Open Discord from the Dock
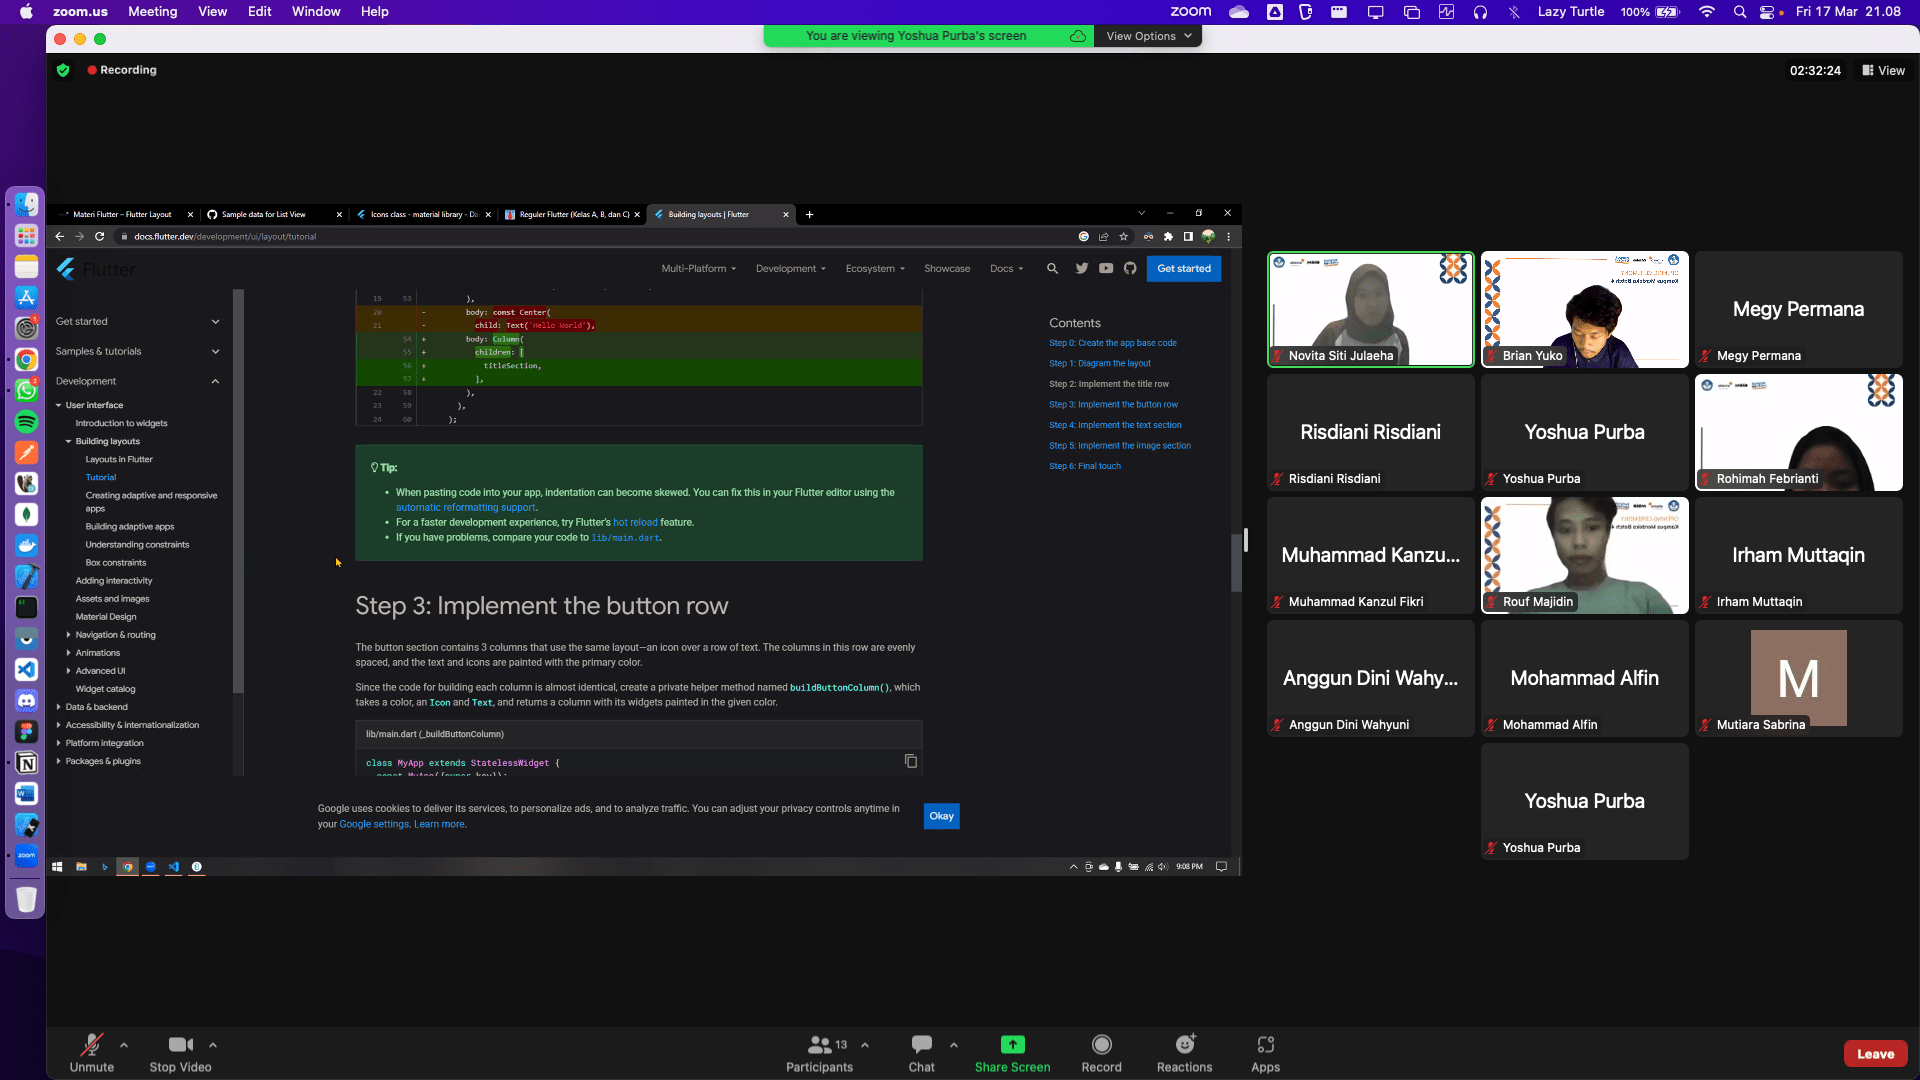 [x=26, y=701]
